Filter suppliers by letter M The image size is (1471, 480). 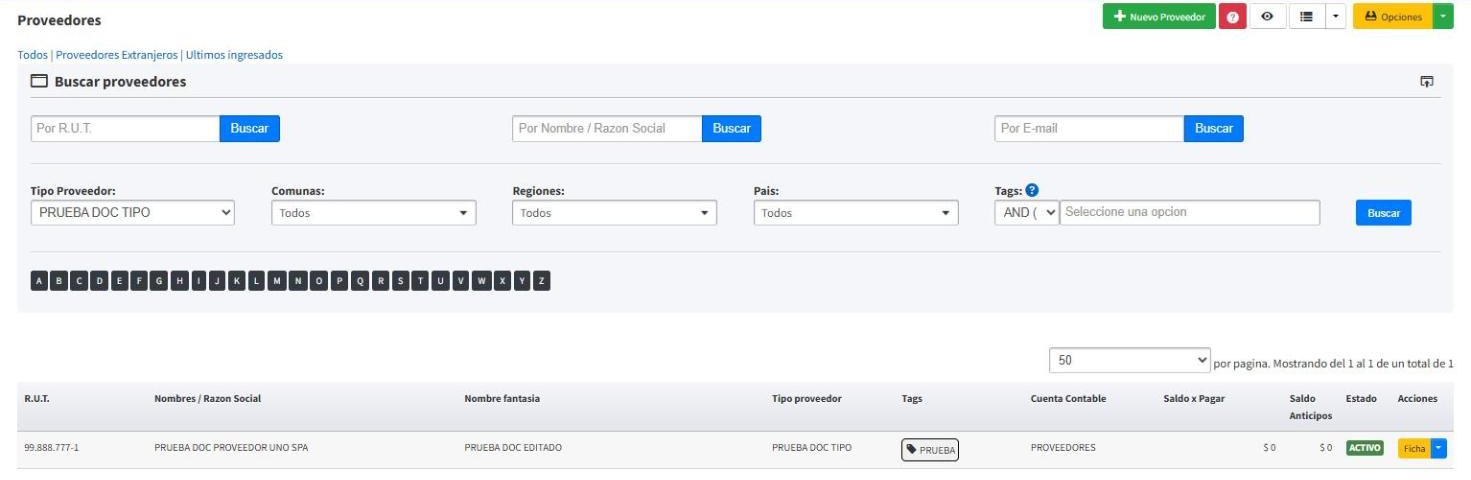277,282
